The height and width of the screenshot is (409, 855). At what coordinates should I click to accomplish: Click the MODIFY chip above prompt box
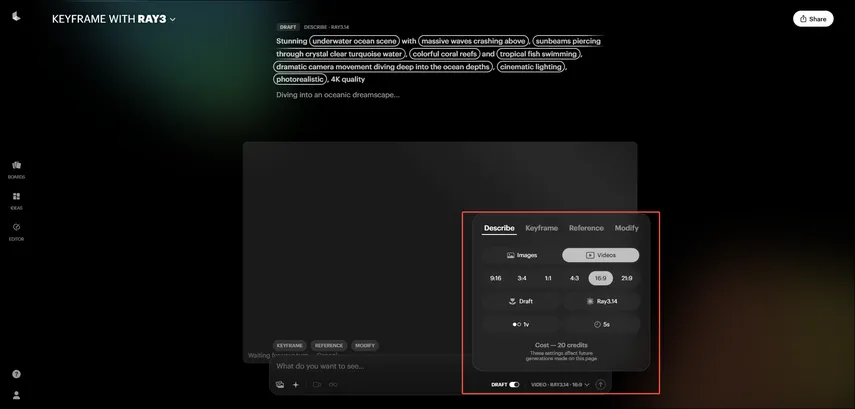point(365,346)
